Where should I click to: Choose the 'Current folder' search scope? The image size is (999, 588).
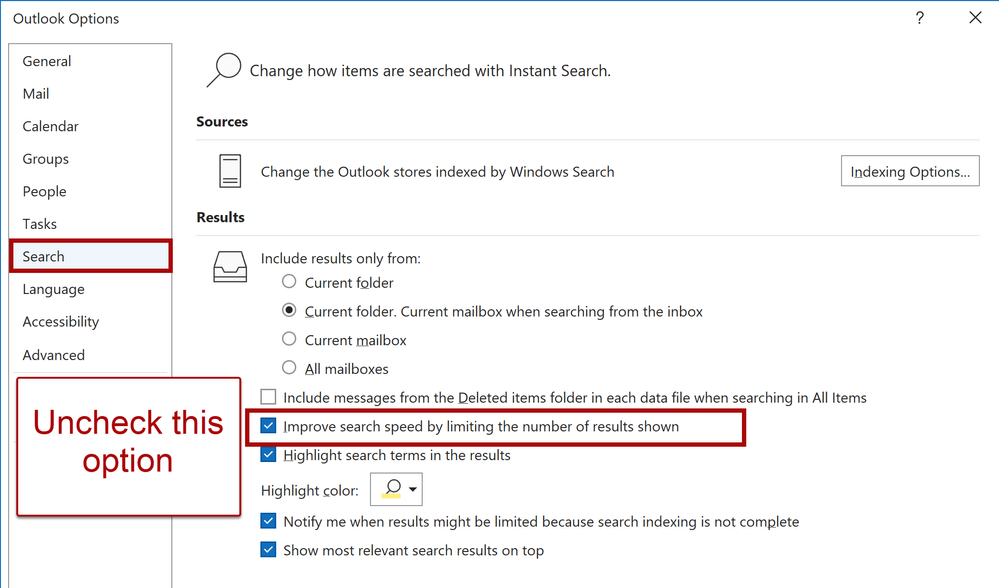[289, 282]
